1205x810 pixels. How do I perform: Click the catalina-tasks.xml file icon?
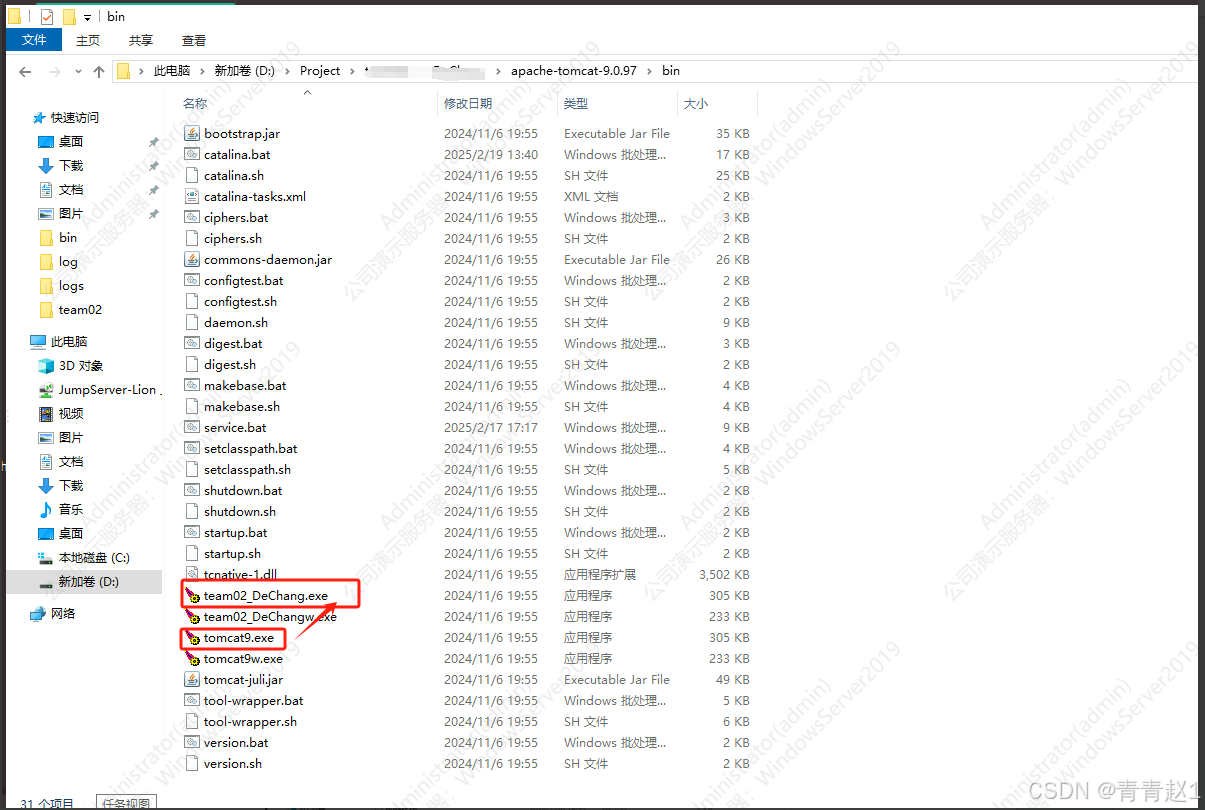tap(193, 196)
